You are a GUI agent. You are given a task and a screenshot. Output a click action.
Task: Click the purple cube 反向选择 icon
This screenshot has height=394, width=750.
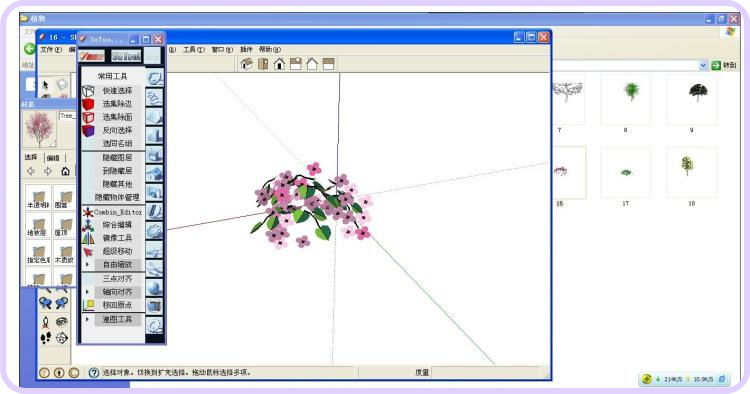[88, 130]
